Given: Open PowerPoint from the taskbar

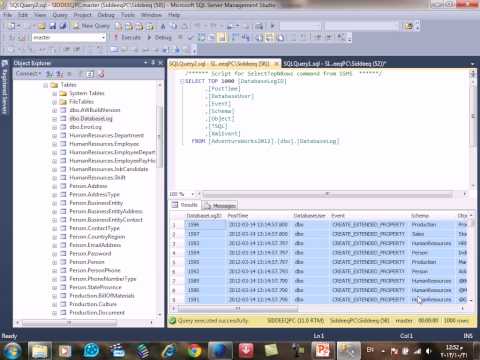Looking at the screenshot, I should 322,351.
